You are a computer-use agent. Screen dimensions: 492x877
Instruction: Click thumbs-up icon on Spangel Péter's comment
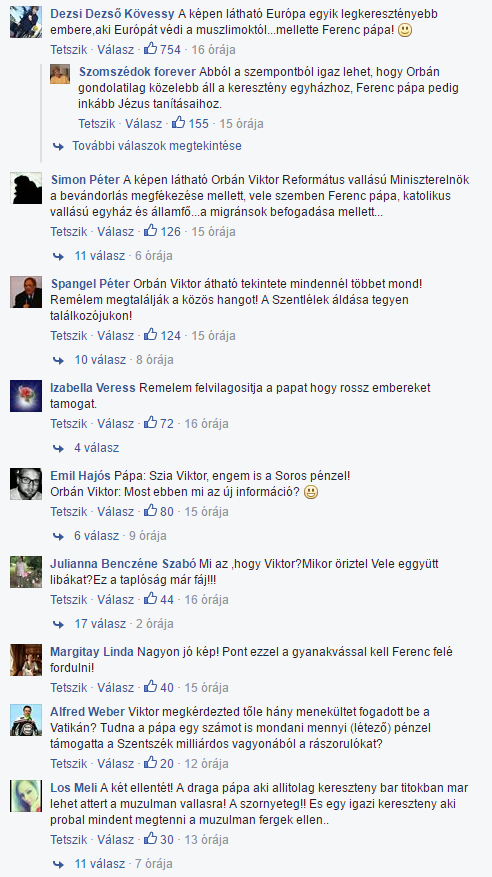tap(150, 335)
